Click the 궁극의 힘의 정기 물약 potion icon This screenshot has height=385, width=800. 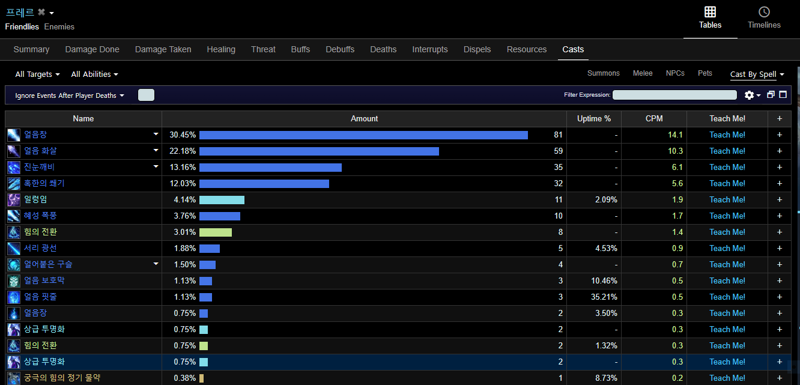coord(14,378)
